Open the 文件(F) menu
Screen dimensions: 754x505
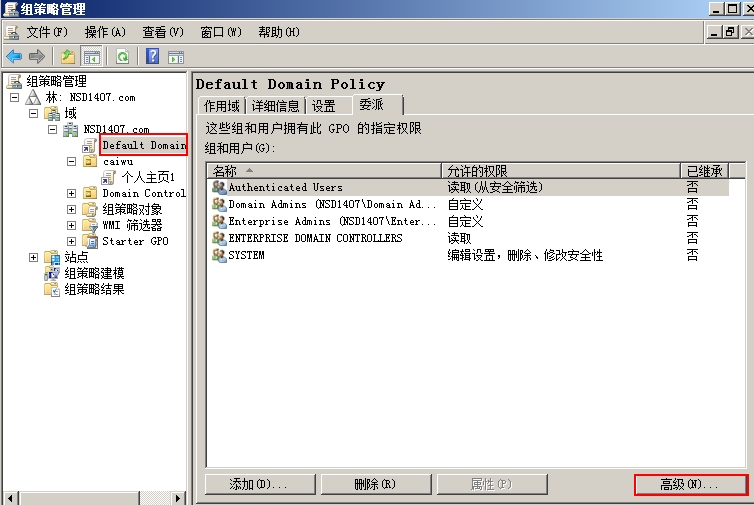point(47,32)
